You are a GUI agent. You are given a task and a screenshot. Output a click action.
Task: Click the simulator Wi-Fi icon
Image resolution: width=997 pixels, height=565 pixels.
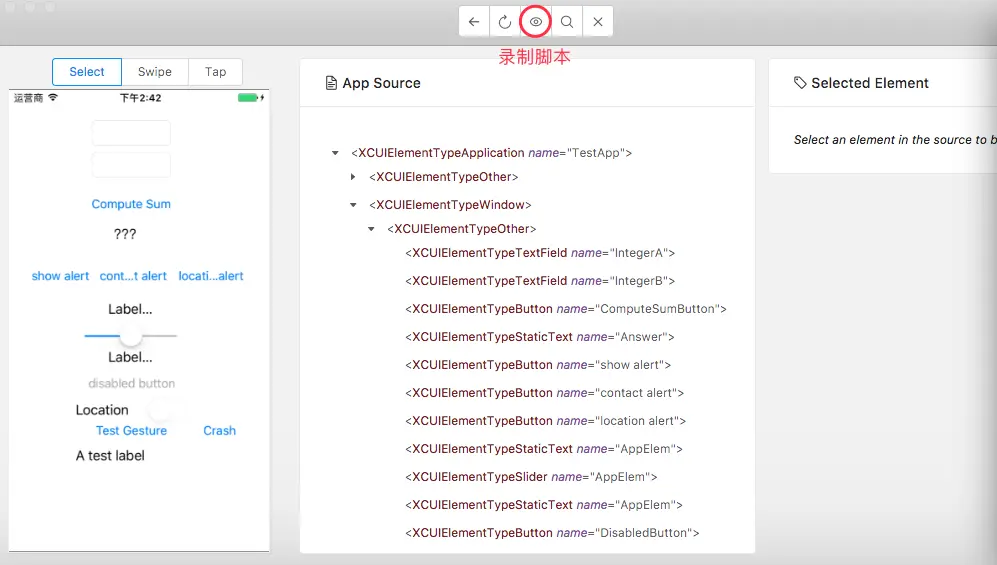coord(53,97)
